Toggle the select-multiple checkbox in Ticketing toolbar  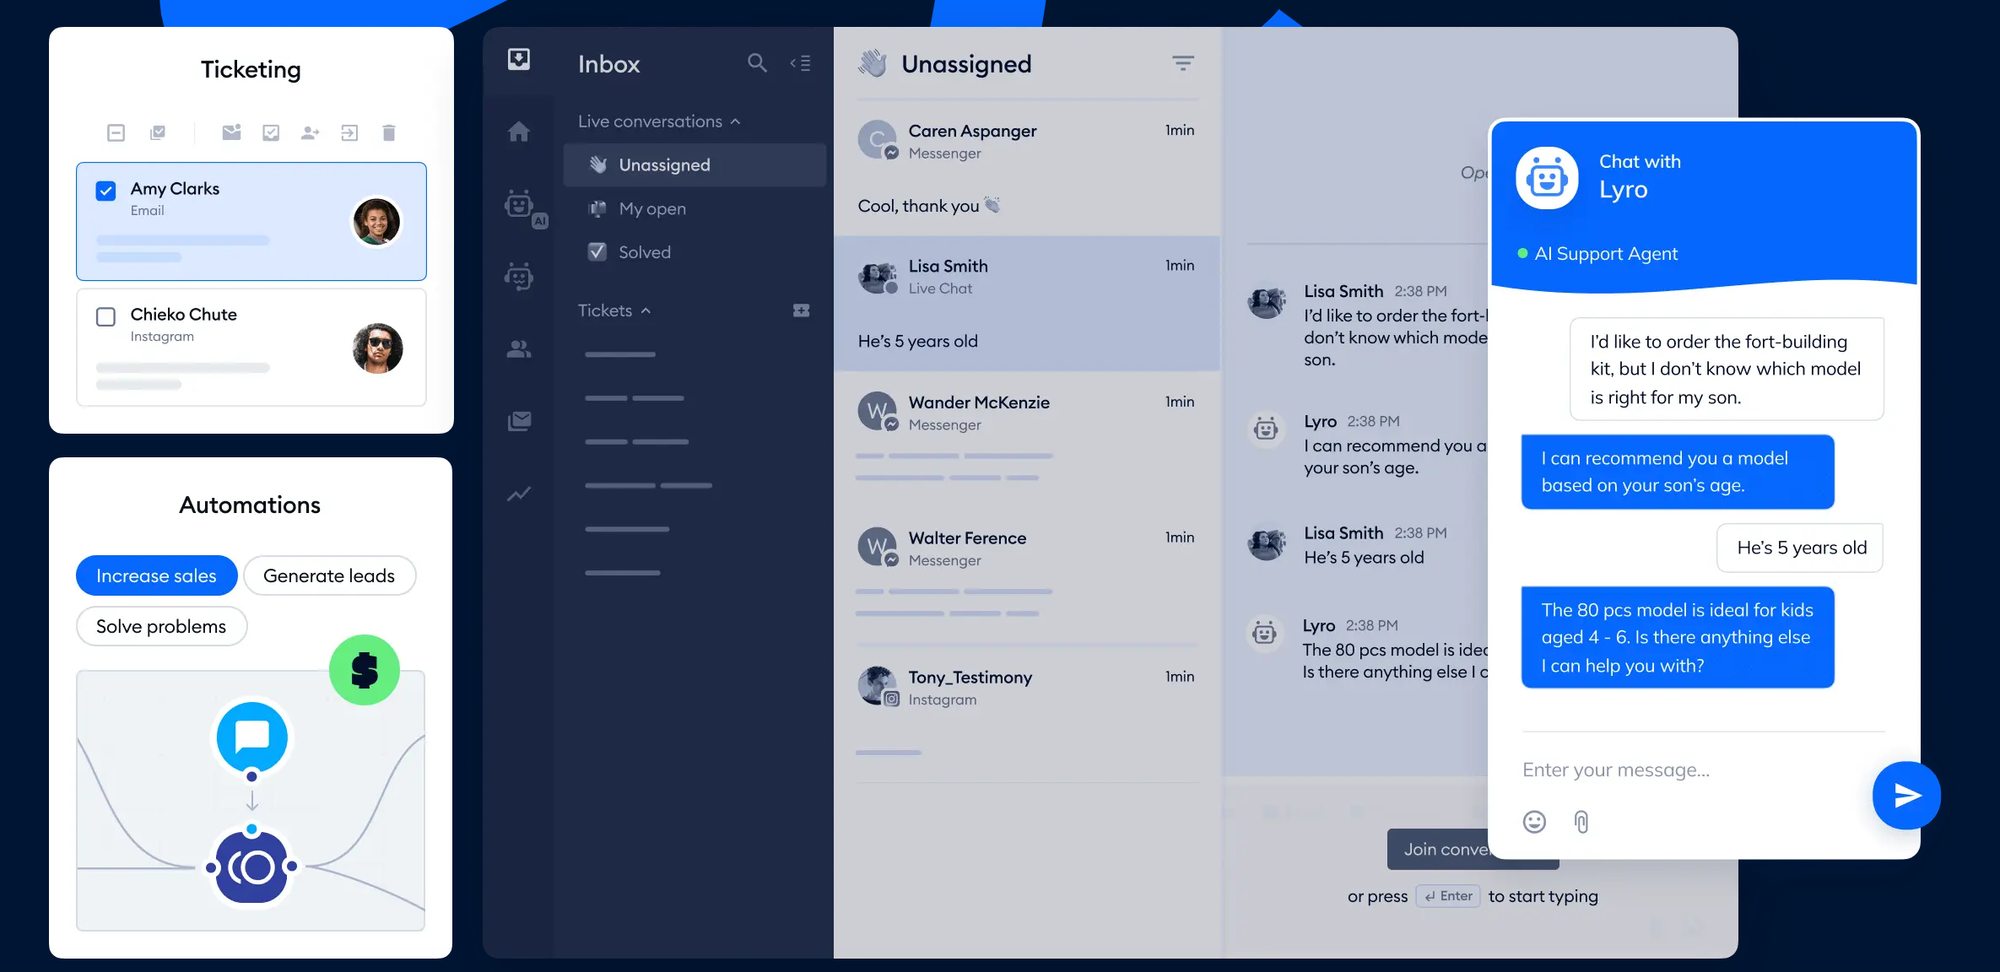tap(157, 132)
